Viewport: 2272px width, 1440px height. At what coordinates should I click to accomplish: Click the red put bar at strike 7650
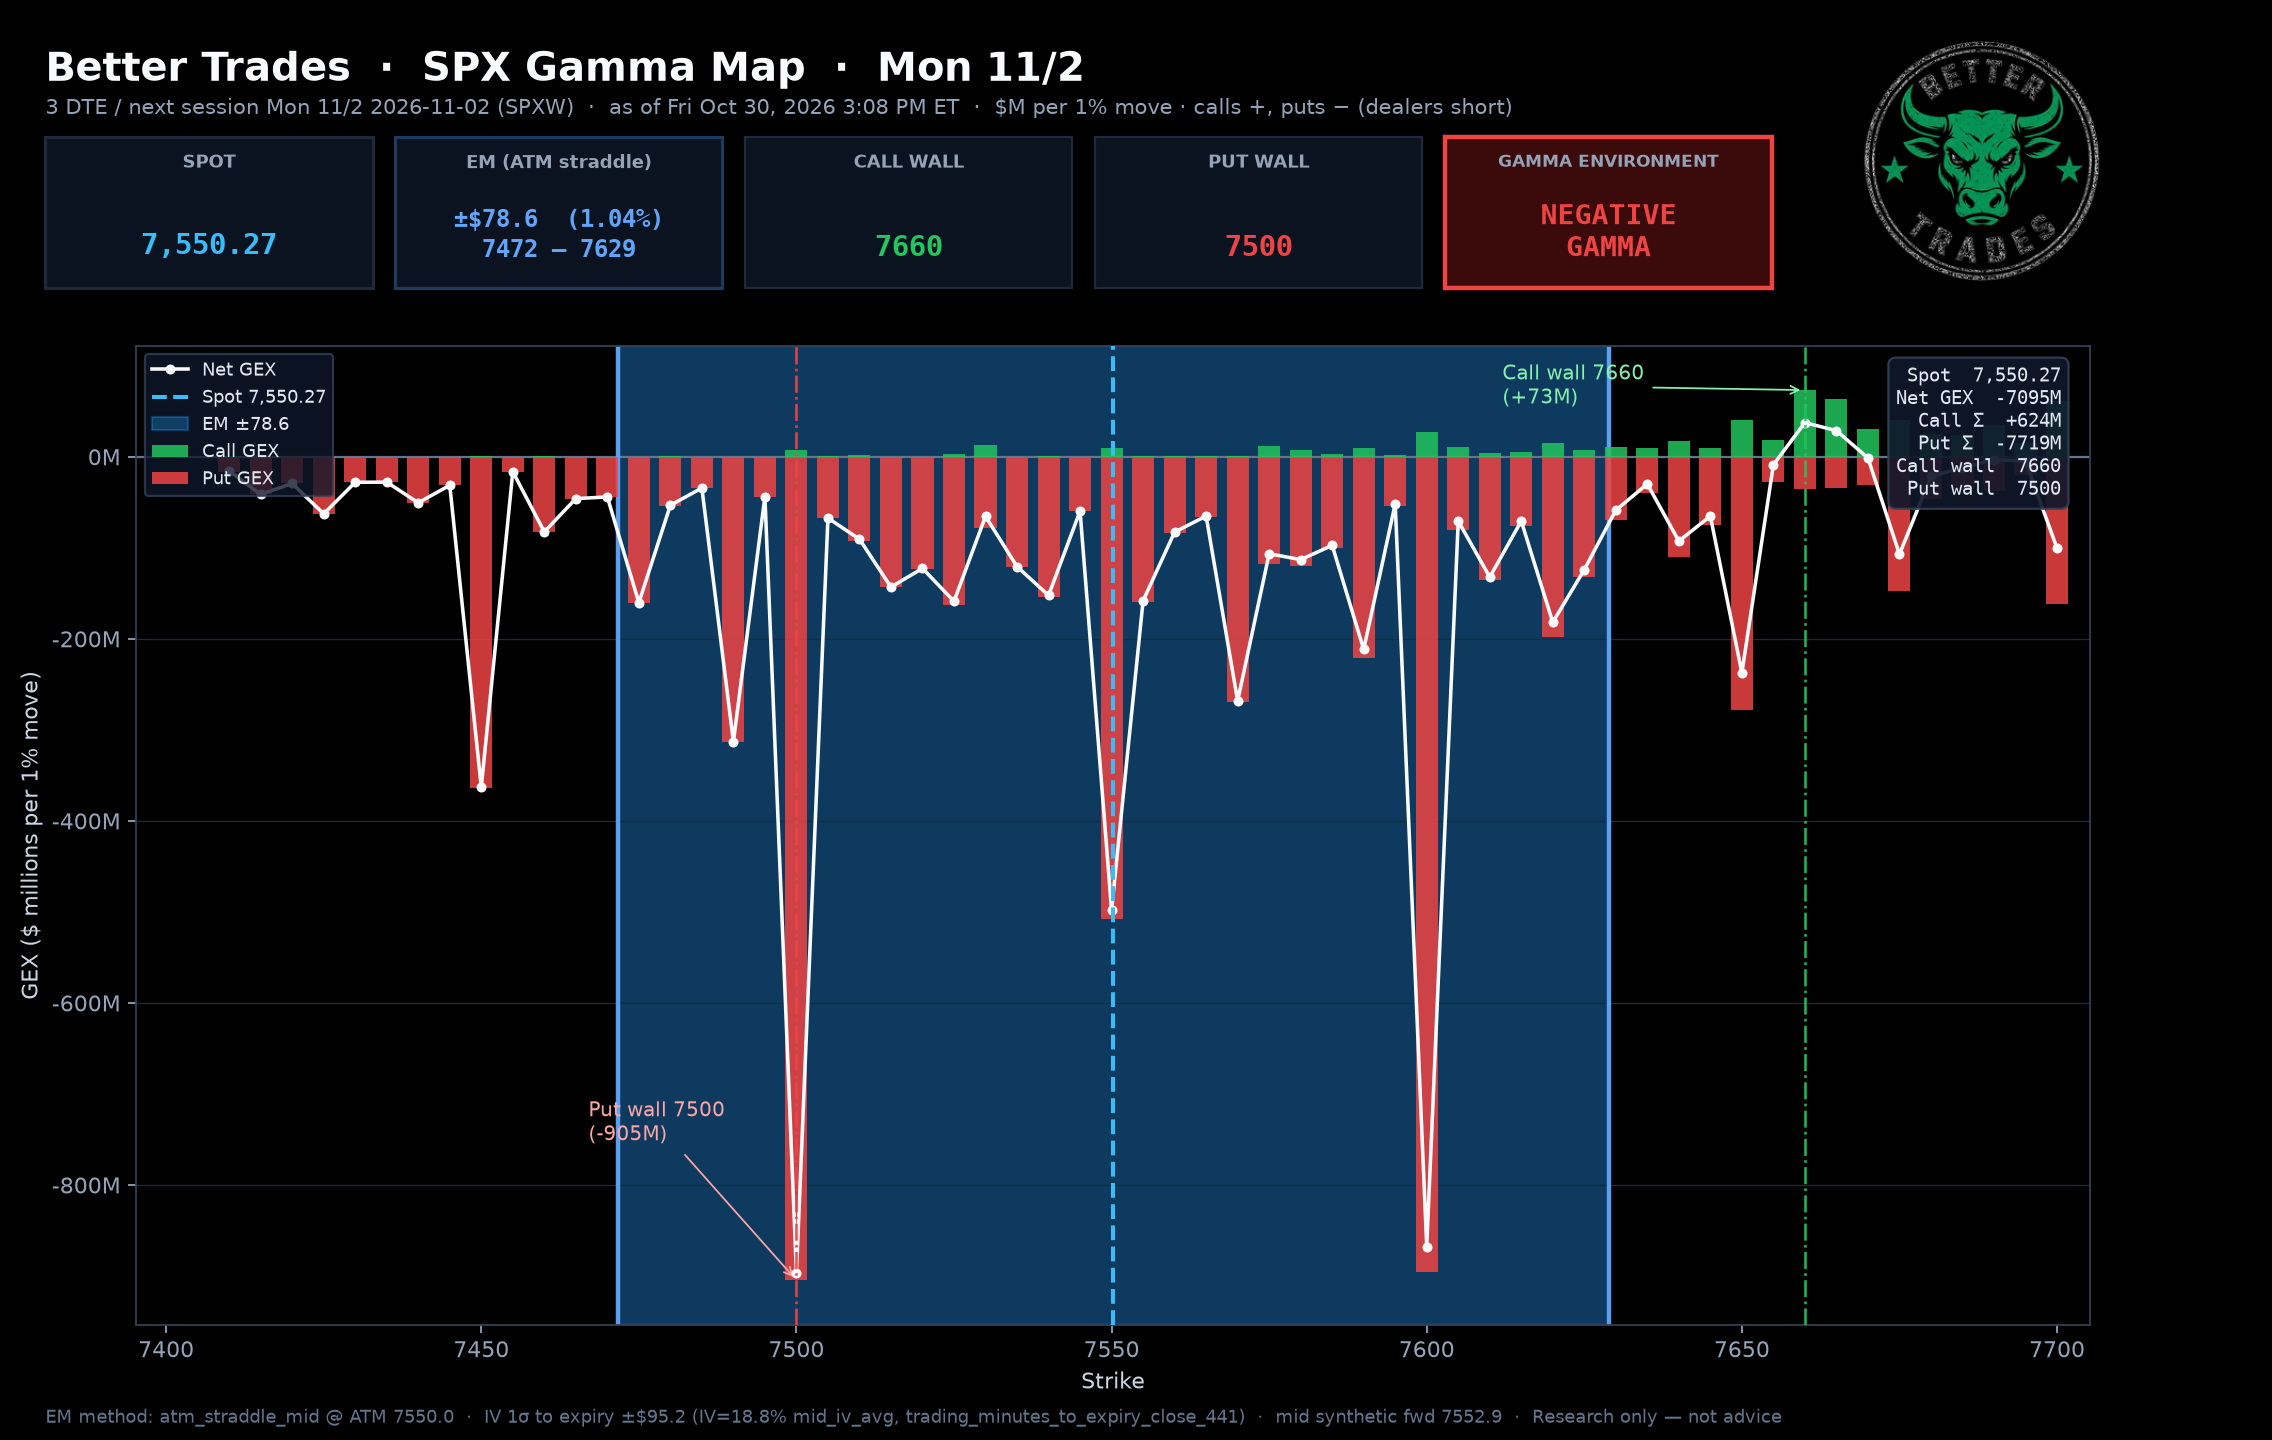(x=1742, y=583)
